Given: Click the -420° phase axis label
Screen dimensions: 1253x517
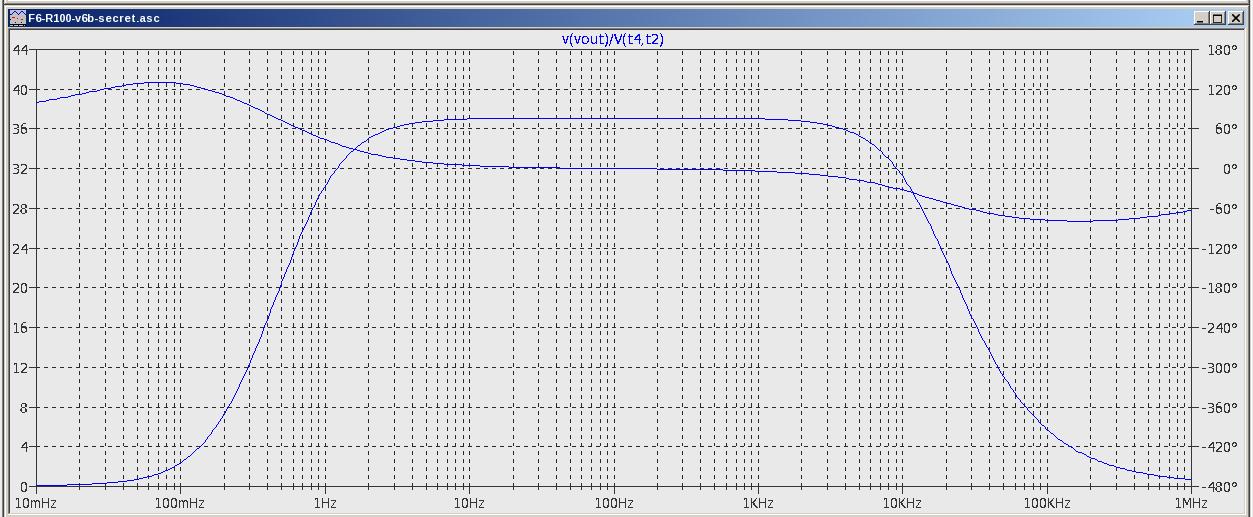Looking at the screenshot, I should tap(1220, 447).
